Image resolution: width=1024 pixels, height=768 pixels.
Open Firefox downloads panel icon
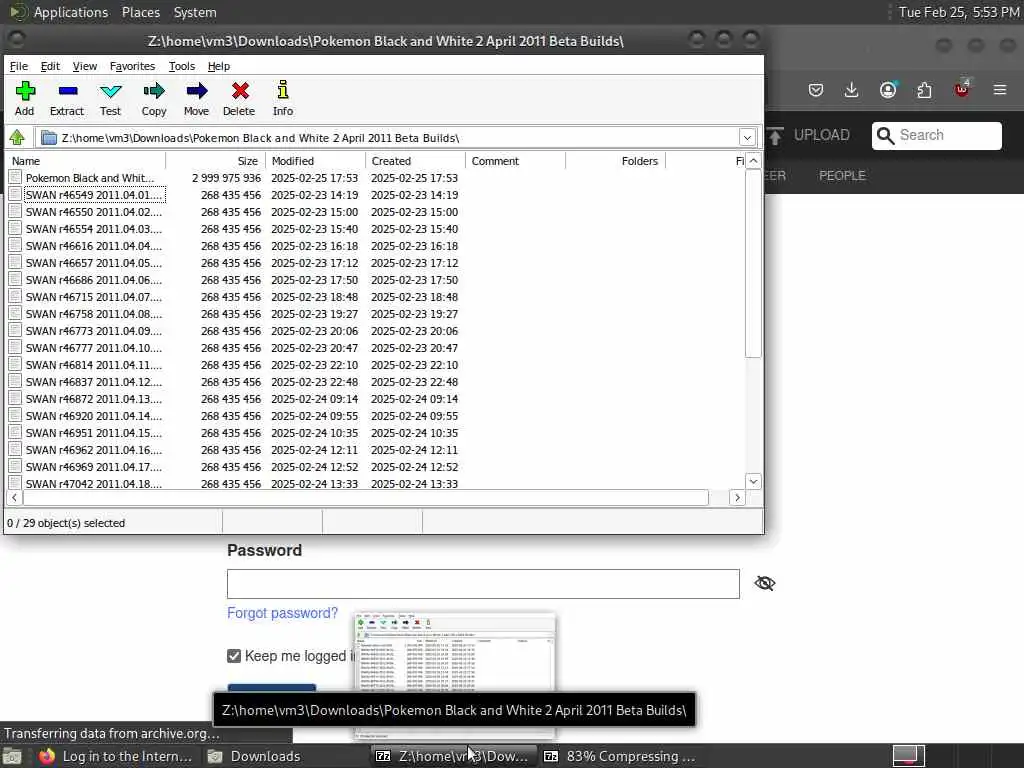(x=851, y=90)
